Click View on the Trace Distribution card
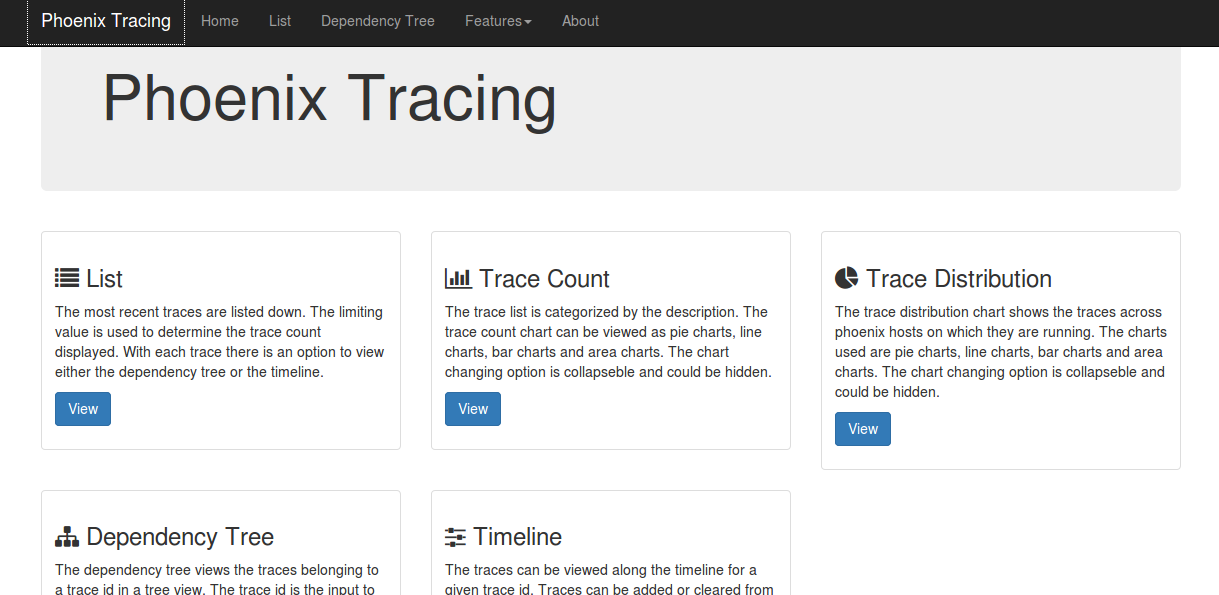Screen dimensions: 1219x595 point(862,428)
